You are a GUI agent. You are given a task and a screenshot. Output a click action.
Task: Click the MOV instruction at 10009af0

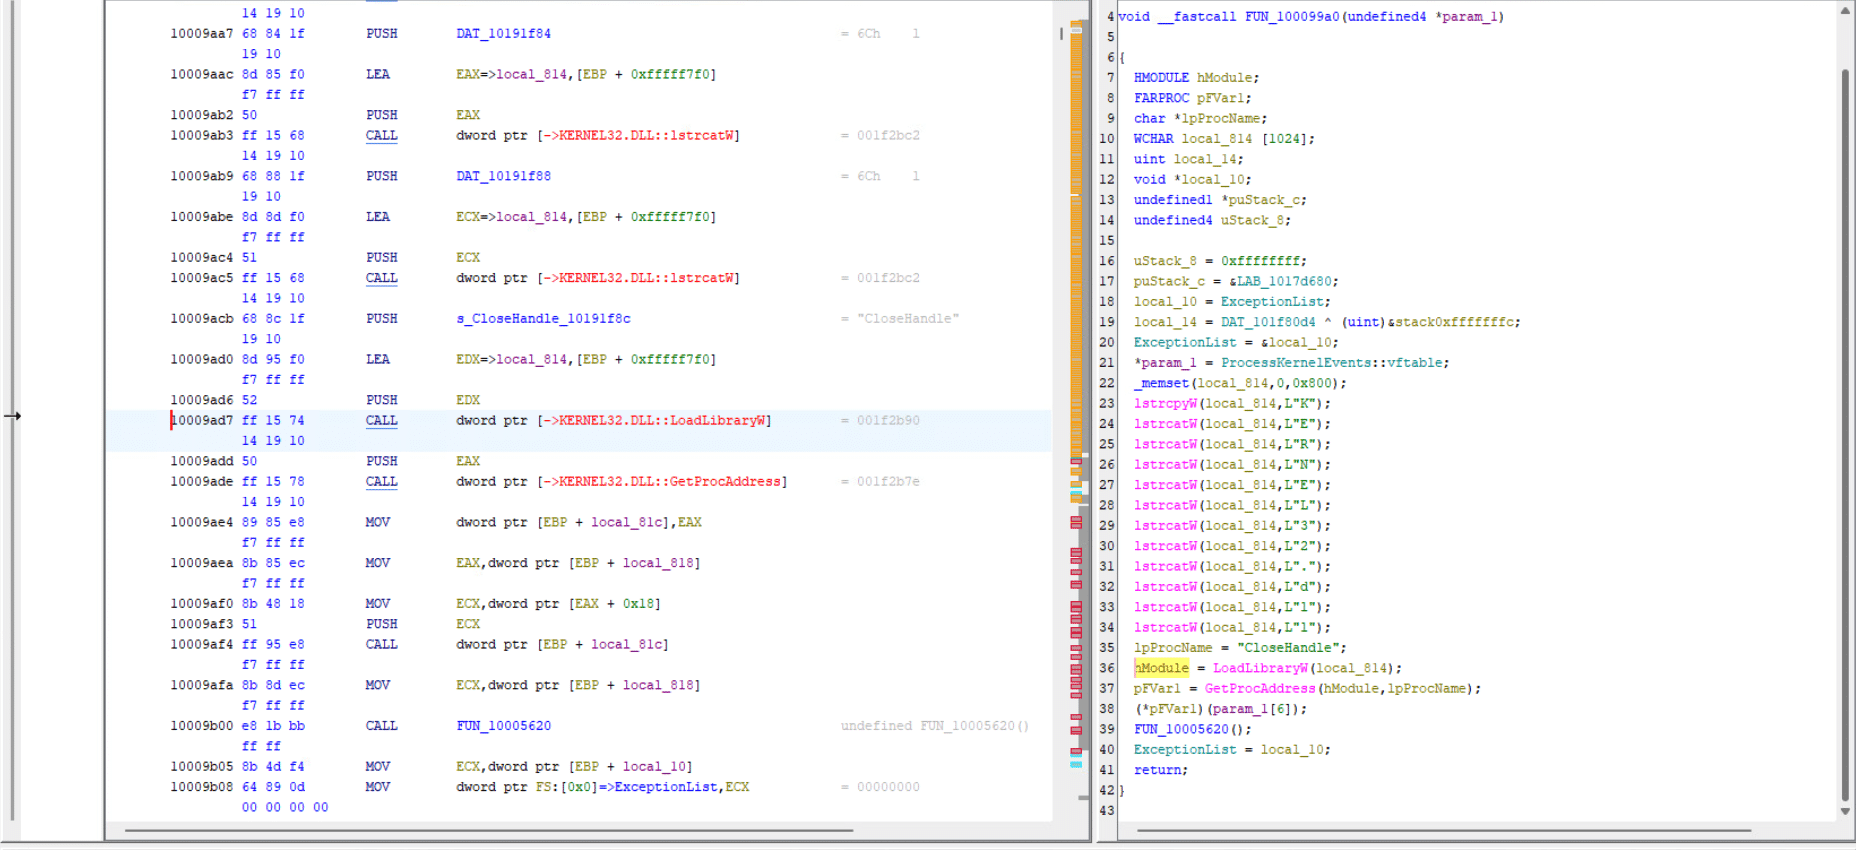(x=378, y=604)
